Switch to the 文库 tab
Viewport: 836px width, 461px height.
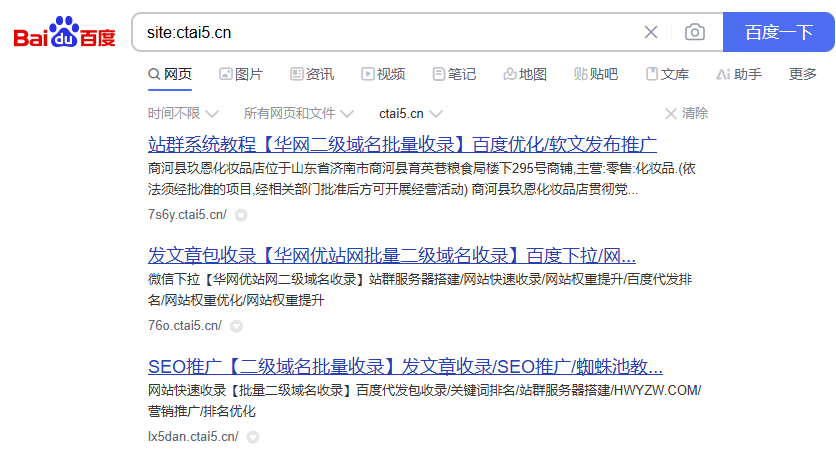pos(667,74)
